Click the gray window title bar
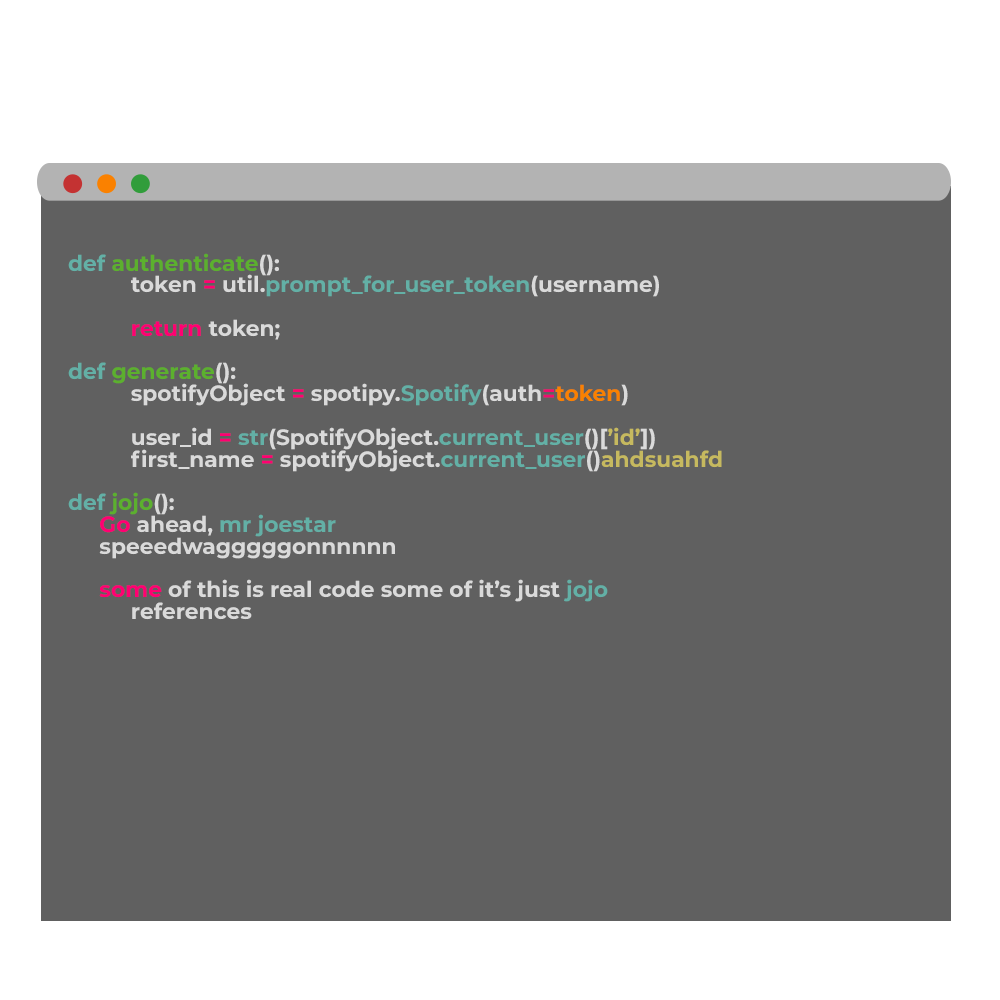Viewport: 1000px width, 1000px height. tap(494, 182)
